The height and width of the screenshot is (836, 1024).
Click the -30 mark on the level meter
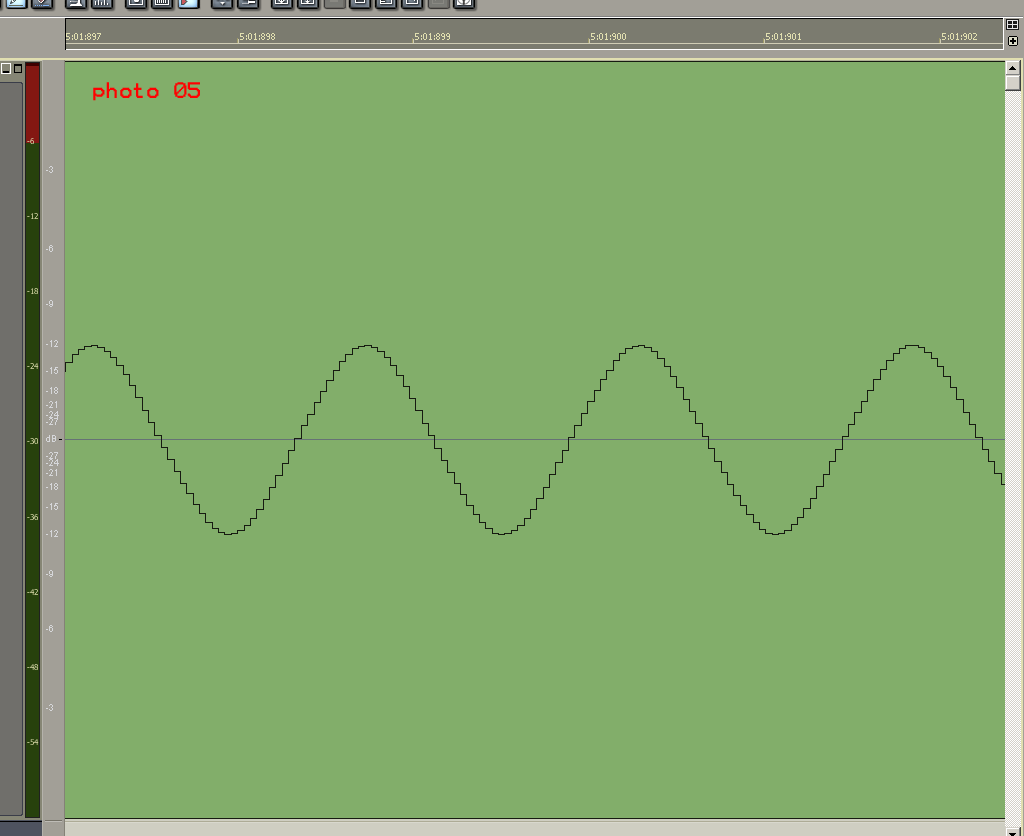(x=32, y=441)
